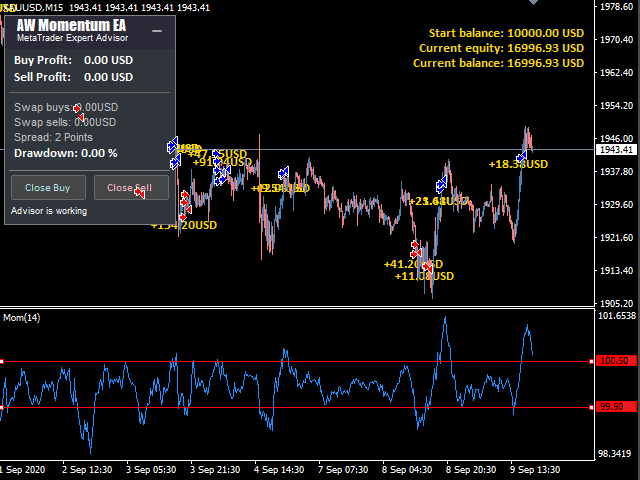Click the +134.20USD profit label
Viewport: 640px width, 480px height.
[x=184, y=225]
